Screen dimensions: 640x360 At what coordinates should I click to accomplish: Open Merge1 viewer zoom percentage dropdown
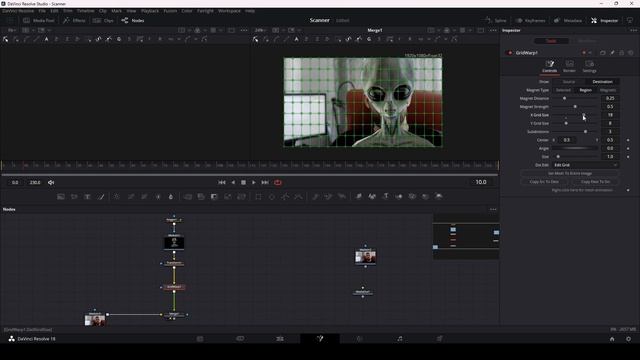tap(260, 30)
